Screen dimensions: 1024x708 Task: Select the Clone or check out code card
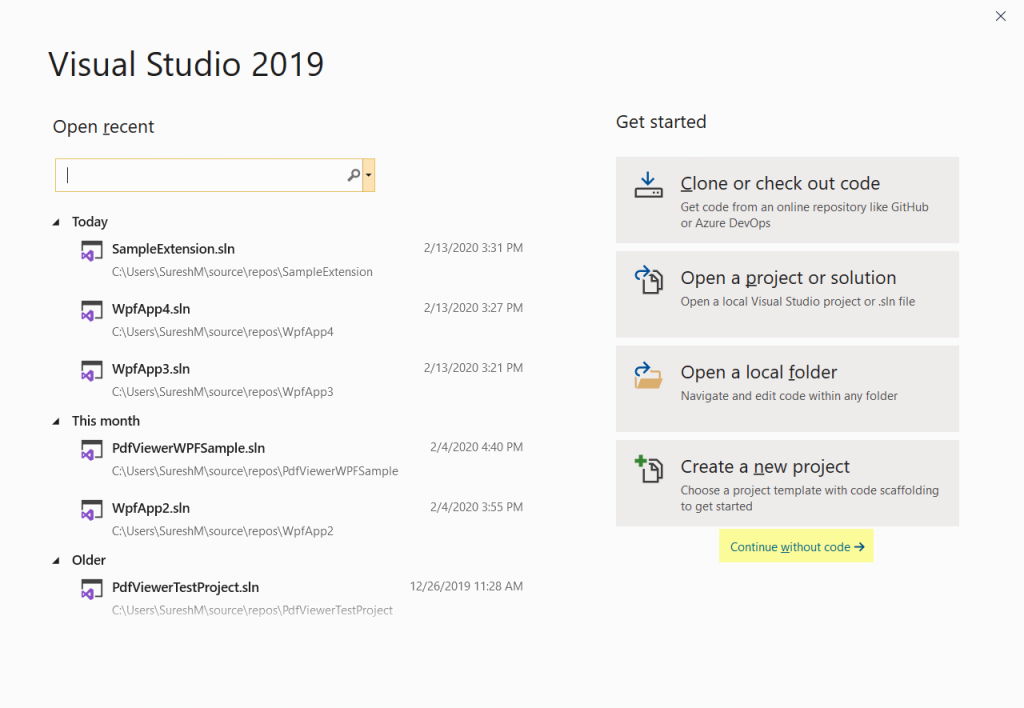(x=787, y=199)
